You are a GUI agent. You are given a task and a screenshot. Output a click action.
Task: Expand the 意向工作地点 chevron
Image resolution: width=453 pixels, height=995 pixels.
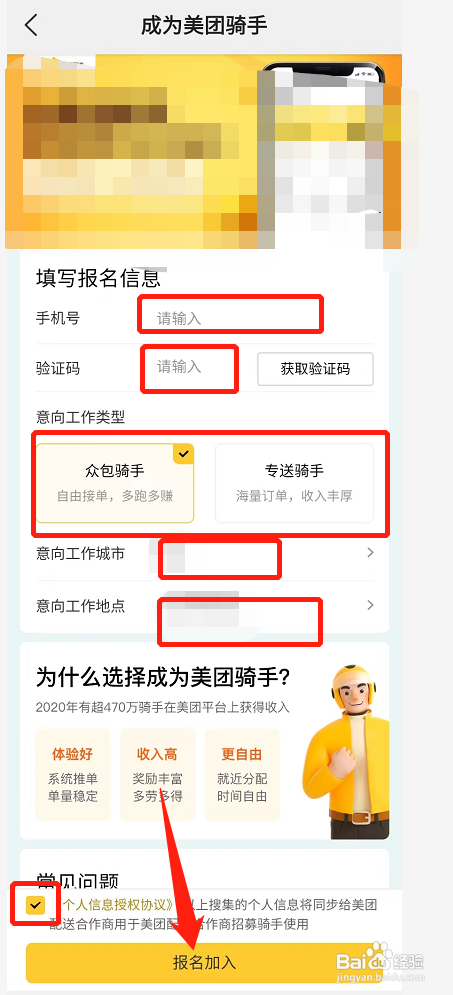coord(371,605)
